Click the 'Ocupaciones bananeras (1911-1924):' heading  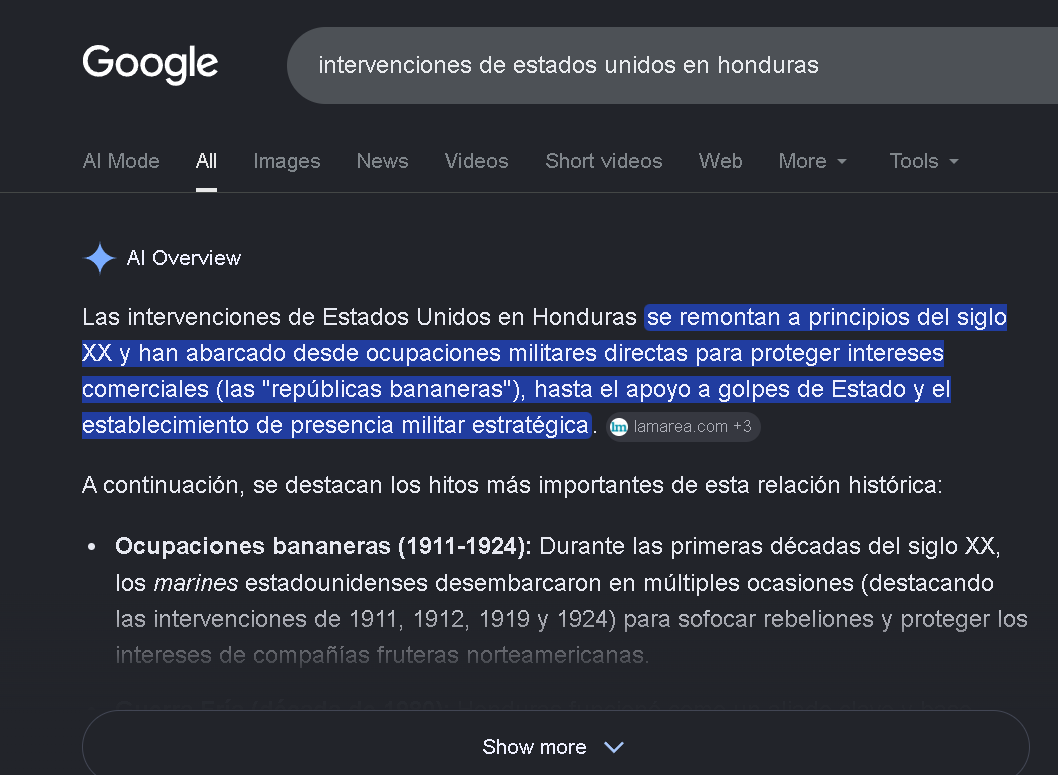pyautogui.click(x=323, y=546)
